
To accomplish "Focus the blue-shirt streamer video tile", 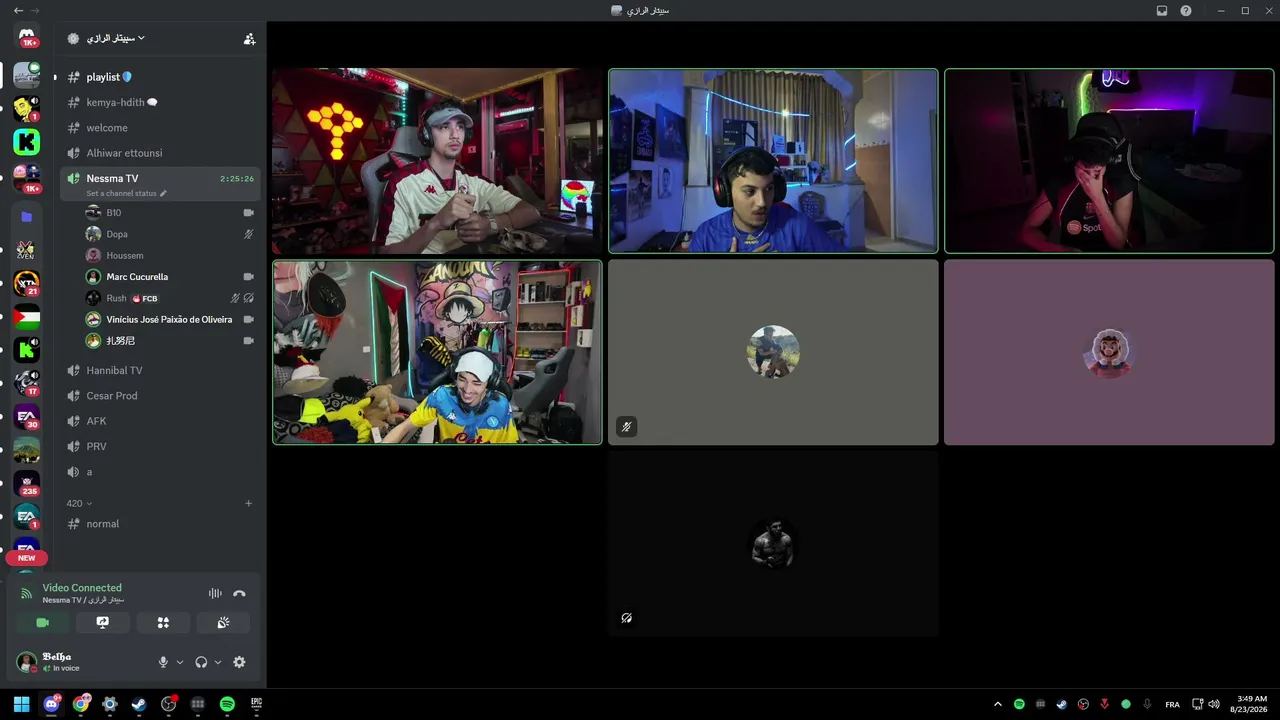I will click(773, 161).
